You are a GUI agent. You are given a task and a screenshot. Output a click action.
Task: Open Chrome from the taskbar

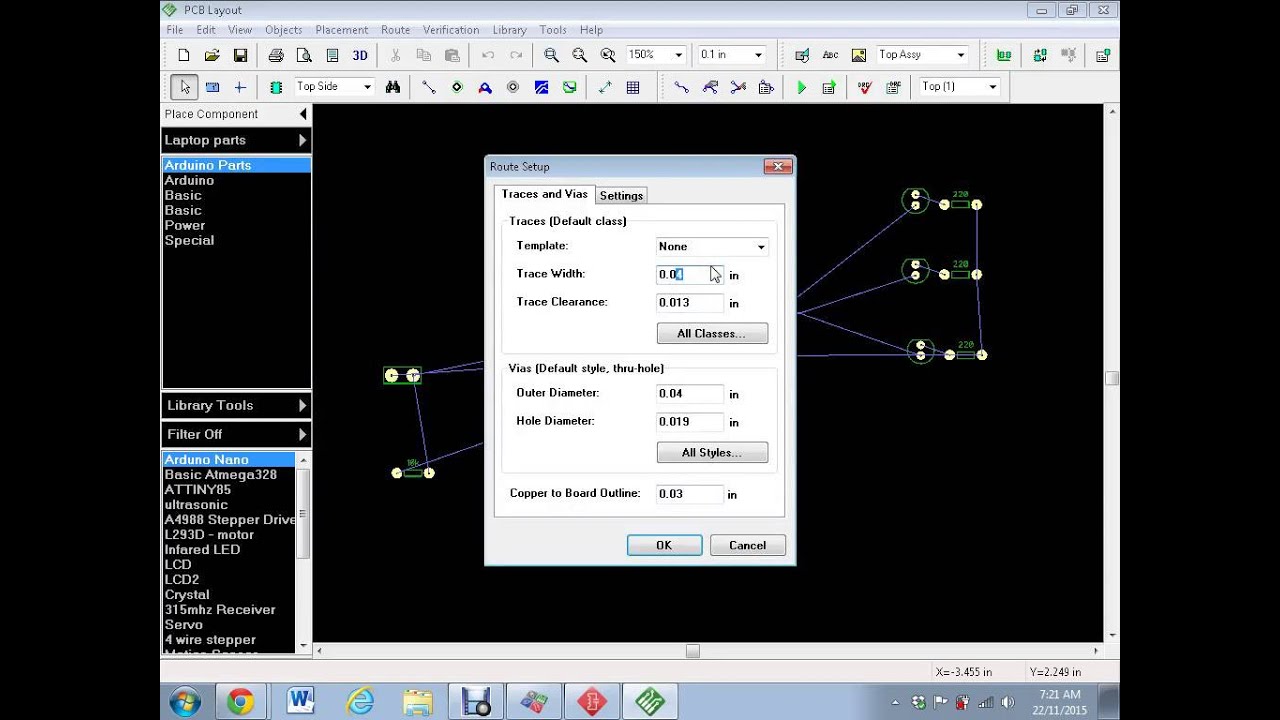pyautogui.click(x=240, y=702)
